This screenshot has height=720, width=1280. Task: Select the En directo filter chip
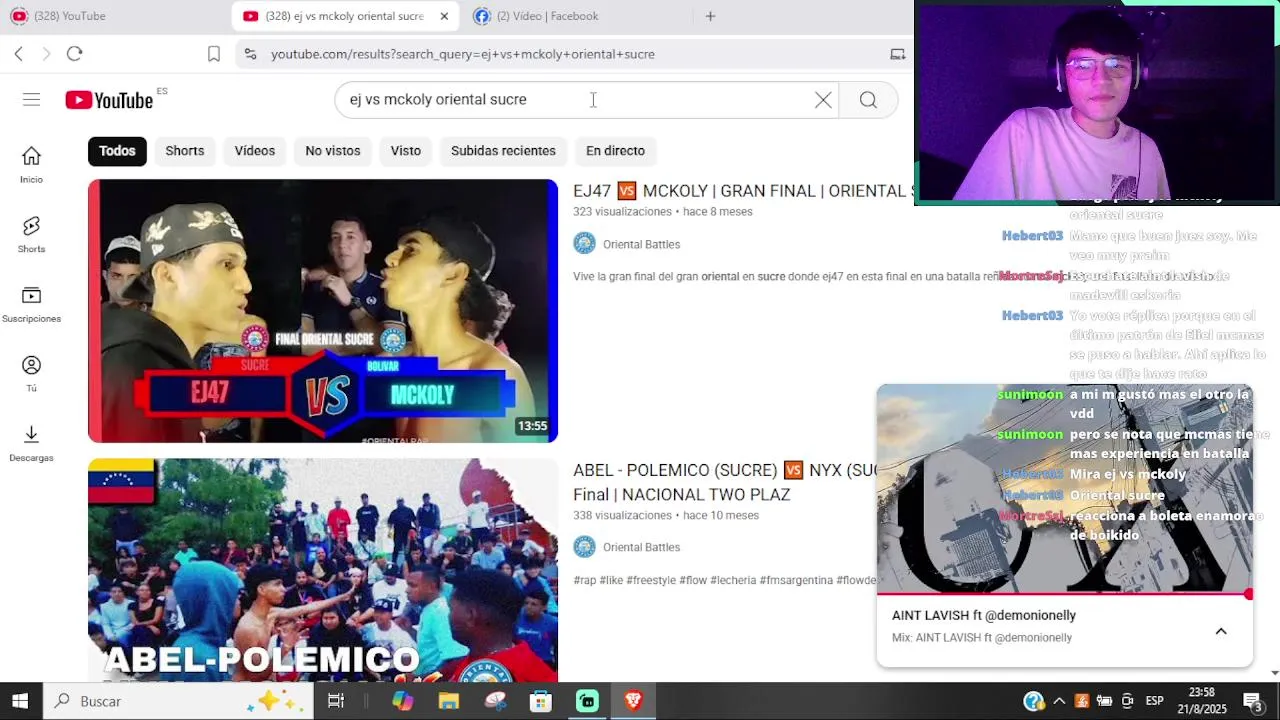[x=615, y=151]
